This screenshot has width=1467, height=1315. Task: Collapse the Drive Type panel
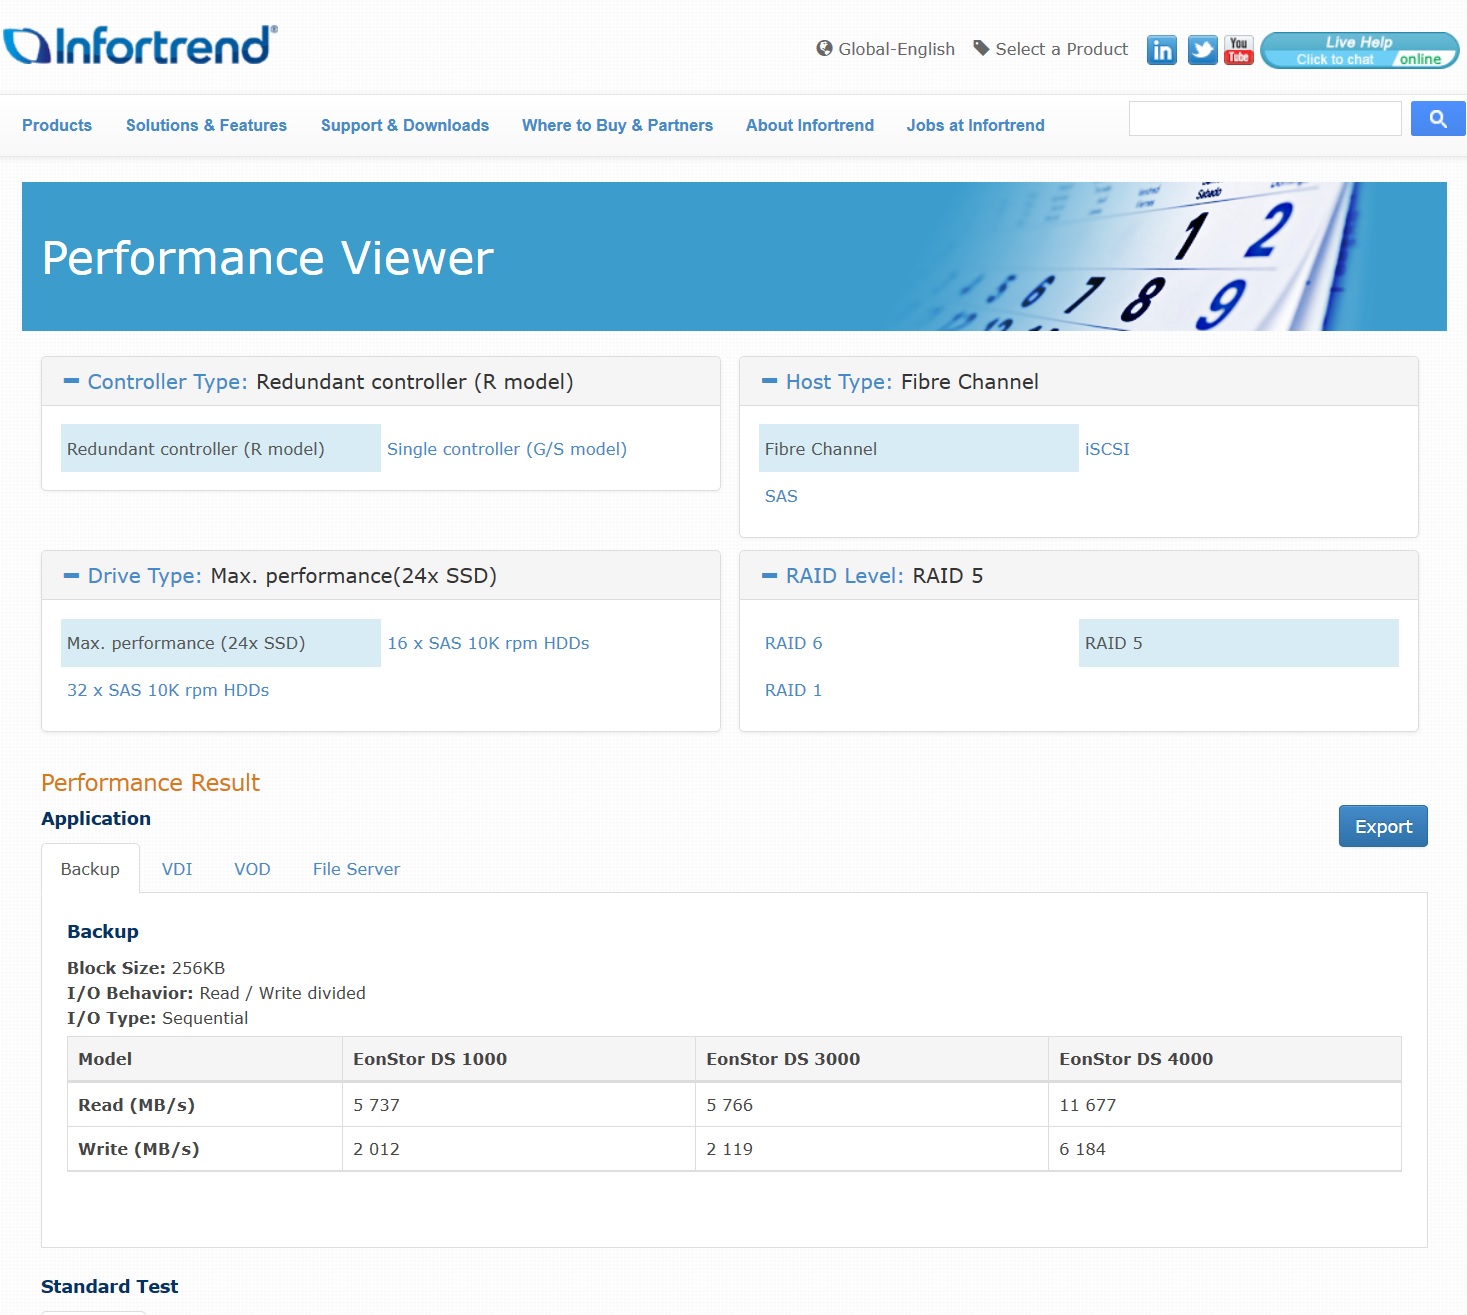71,575
